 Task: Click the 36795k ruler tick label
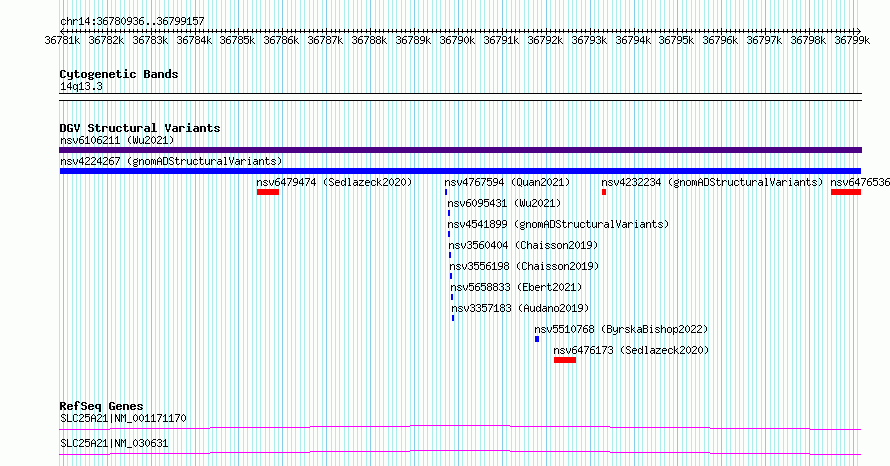676,40
